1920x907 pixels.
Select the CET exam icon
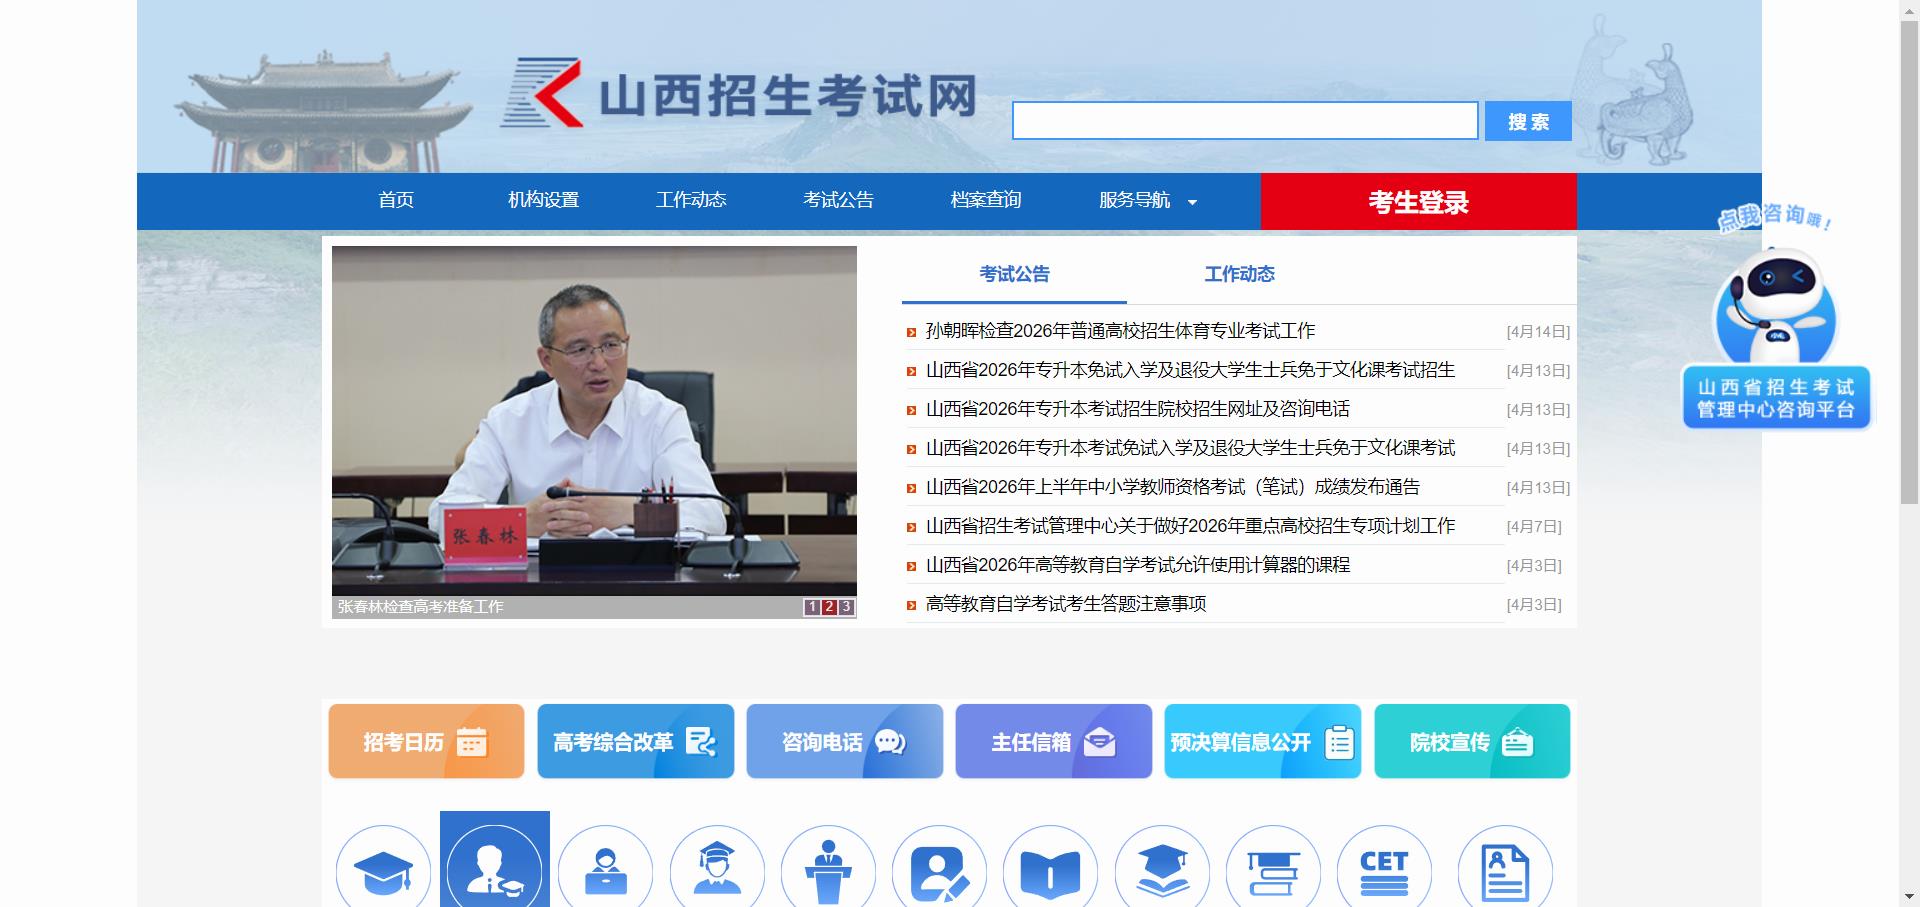click(x=1383, y=871)
